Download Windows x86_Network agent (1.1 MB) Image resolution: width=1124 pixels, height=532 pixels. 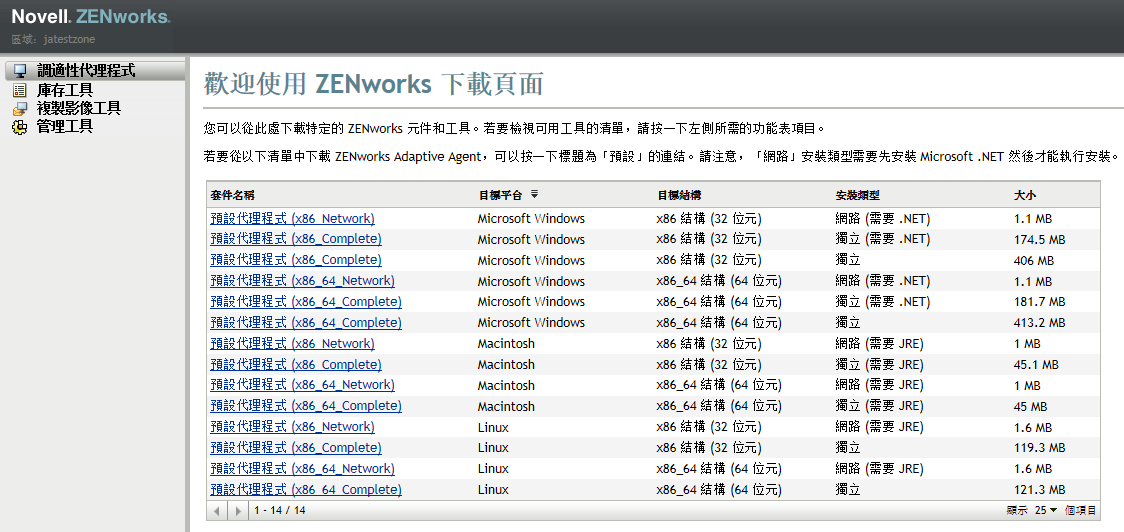click(292, 219)
